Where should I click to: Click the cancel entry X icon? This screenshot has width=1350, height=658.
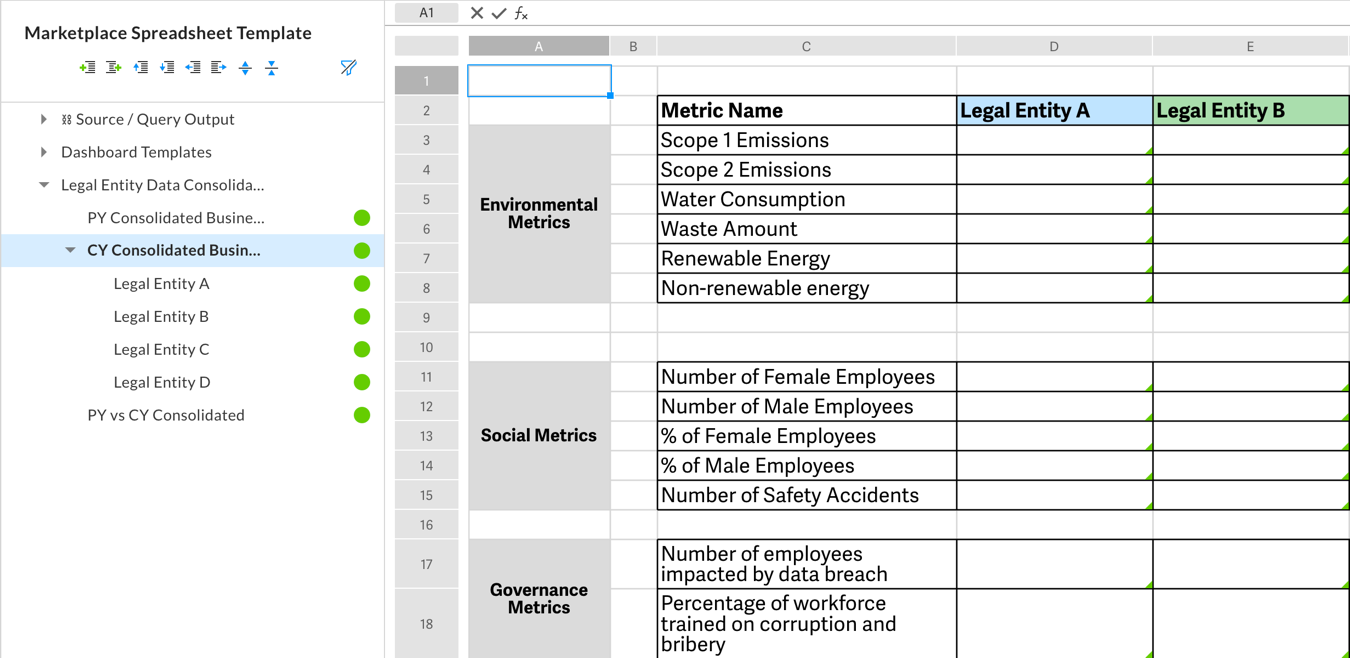tap(474, 13)
